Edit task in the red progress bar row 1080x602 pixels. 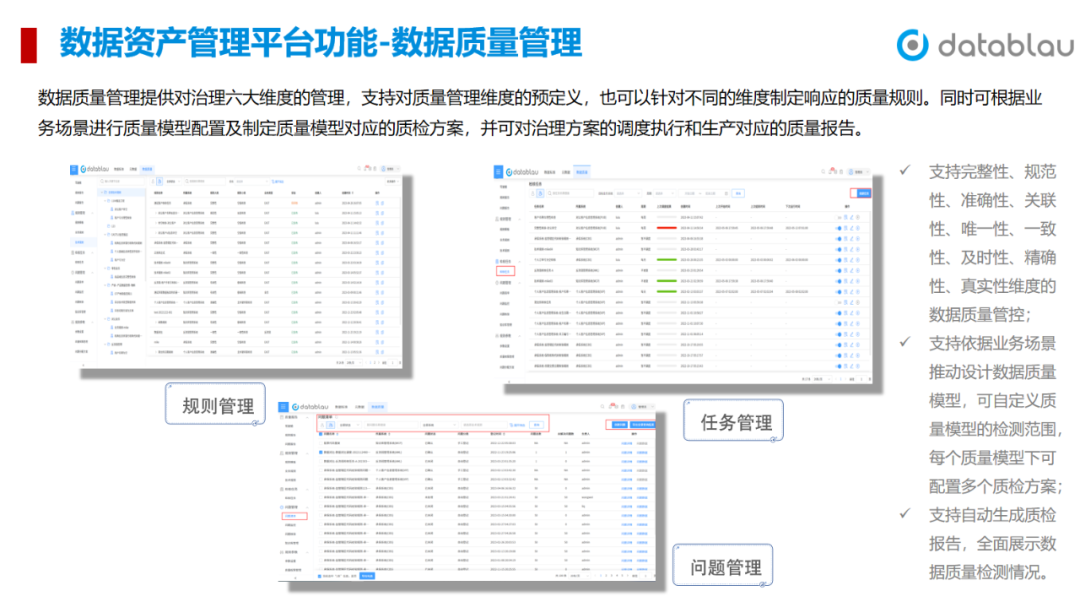(851, 228)
